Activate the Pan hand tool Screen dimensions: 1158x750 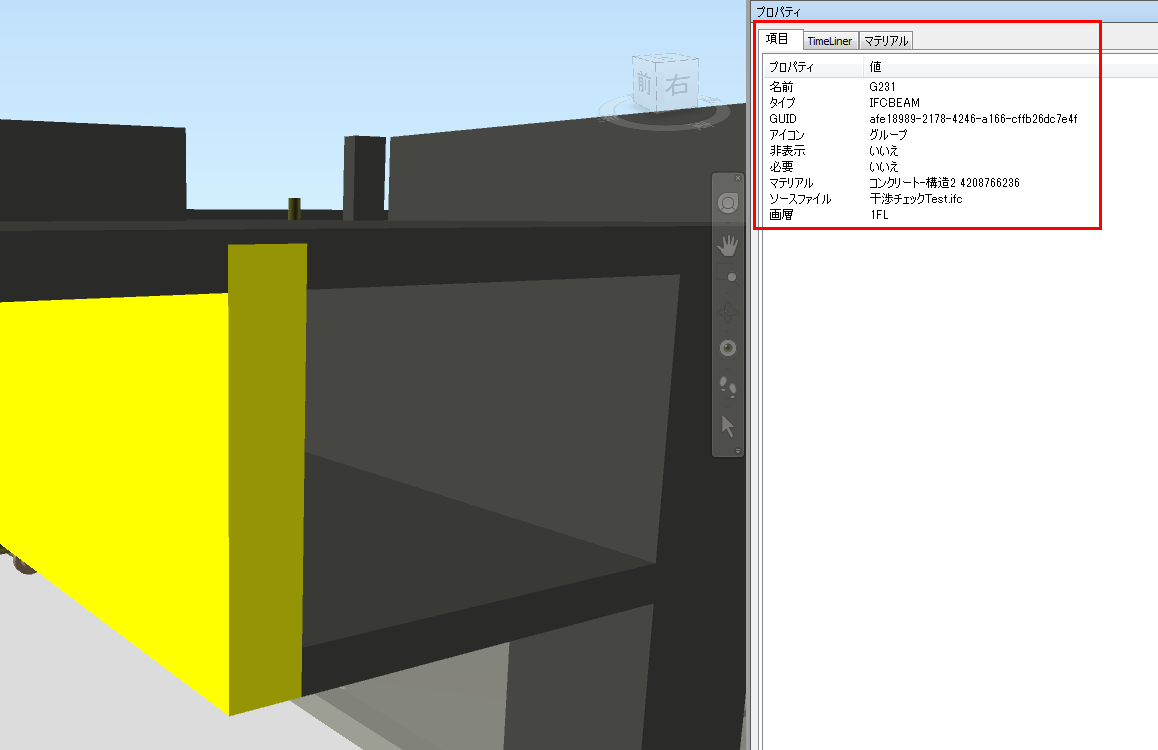(x=728, y=243)
